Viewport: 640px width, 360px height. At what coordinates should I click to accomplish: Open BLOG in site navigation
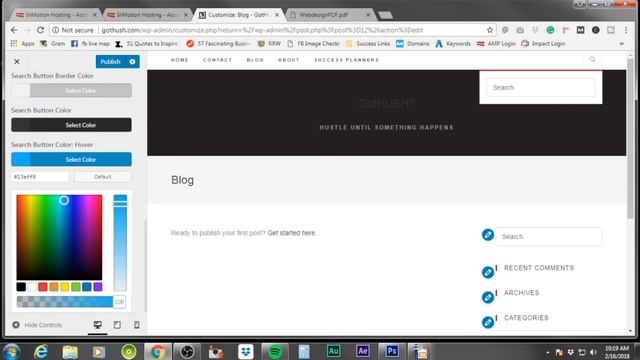255,60
